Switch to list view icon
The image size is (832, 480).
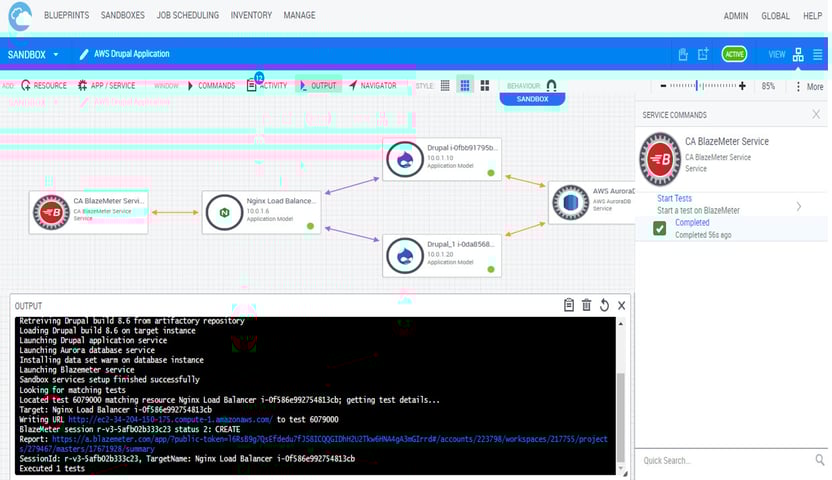(x=818, y=54)
